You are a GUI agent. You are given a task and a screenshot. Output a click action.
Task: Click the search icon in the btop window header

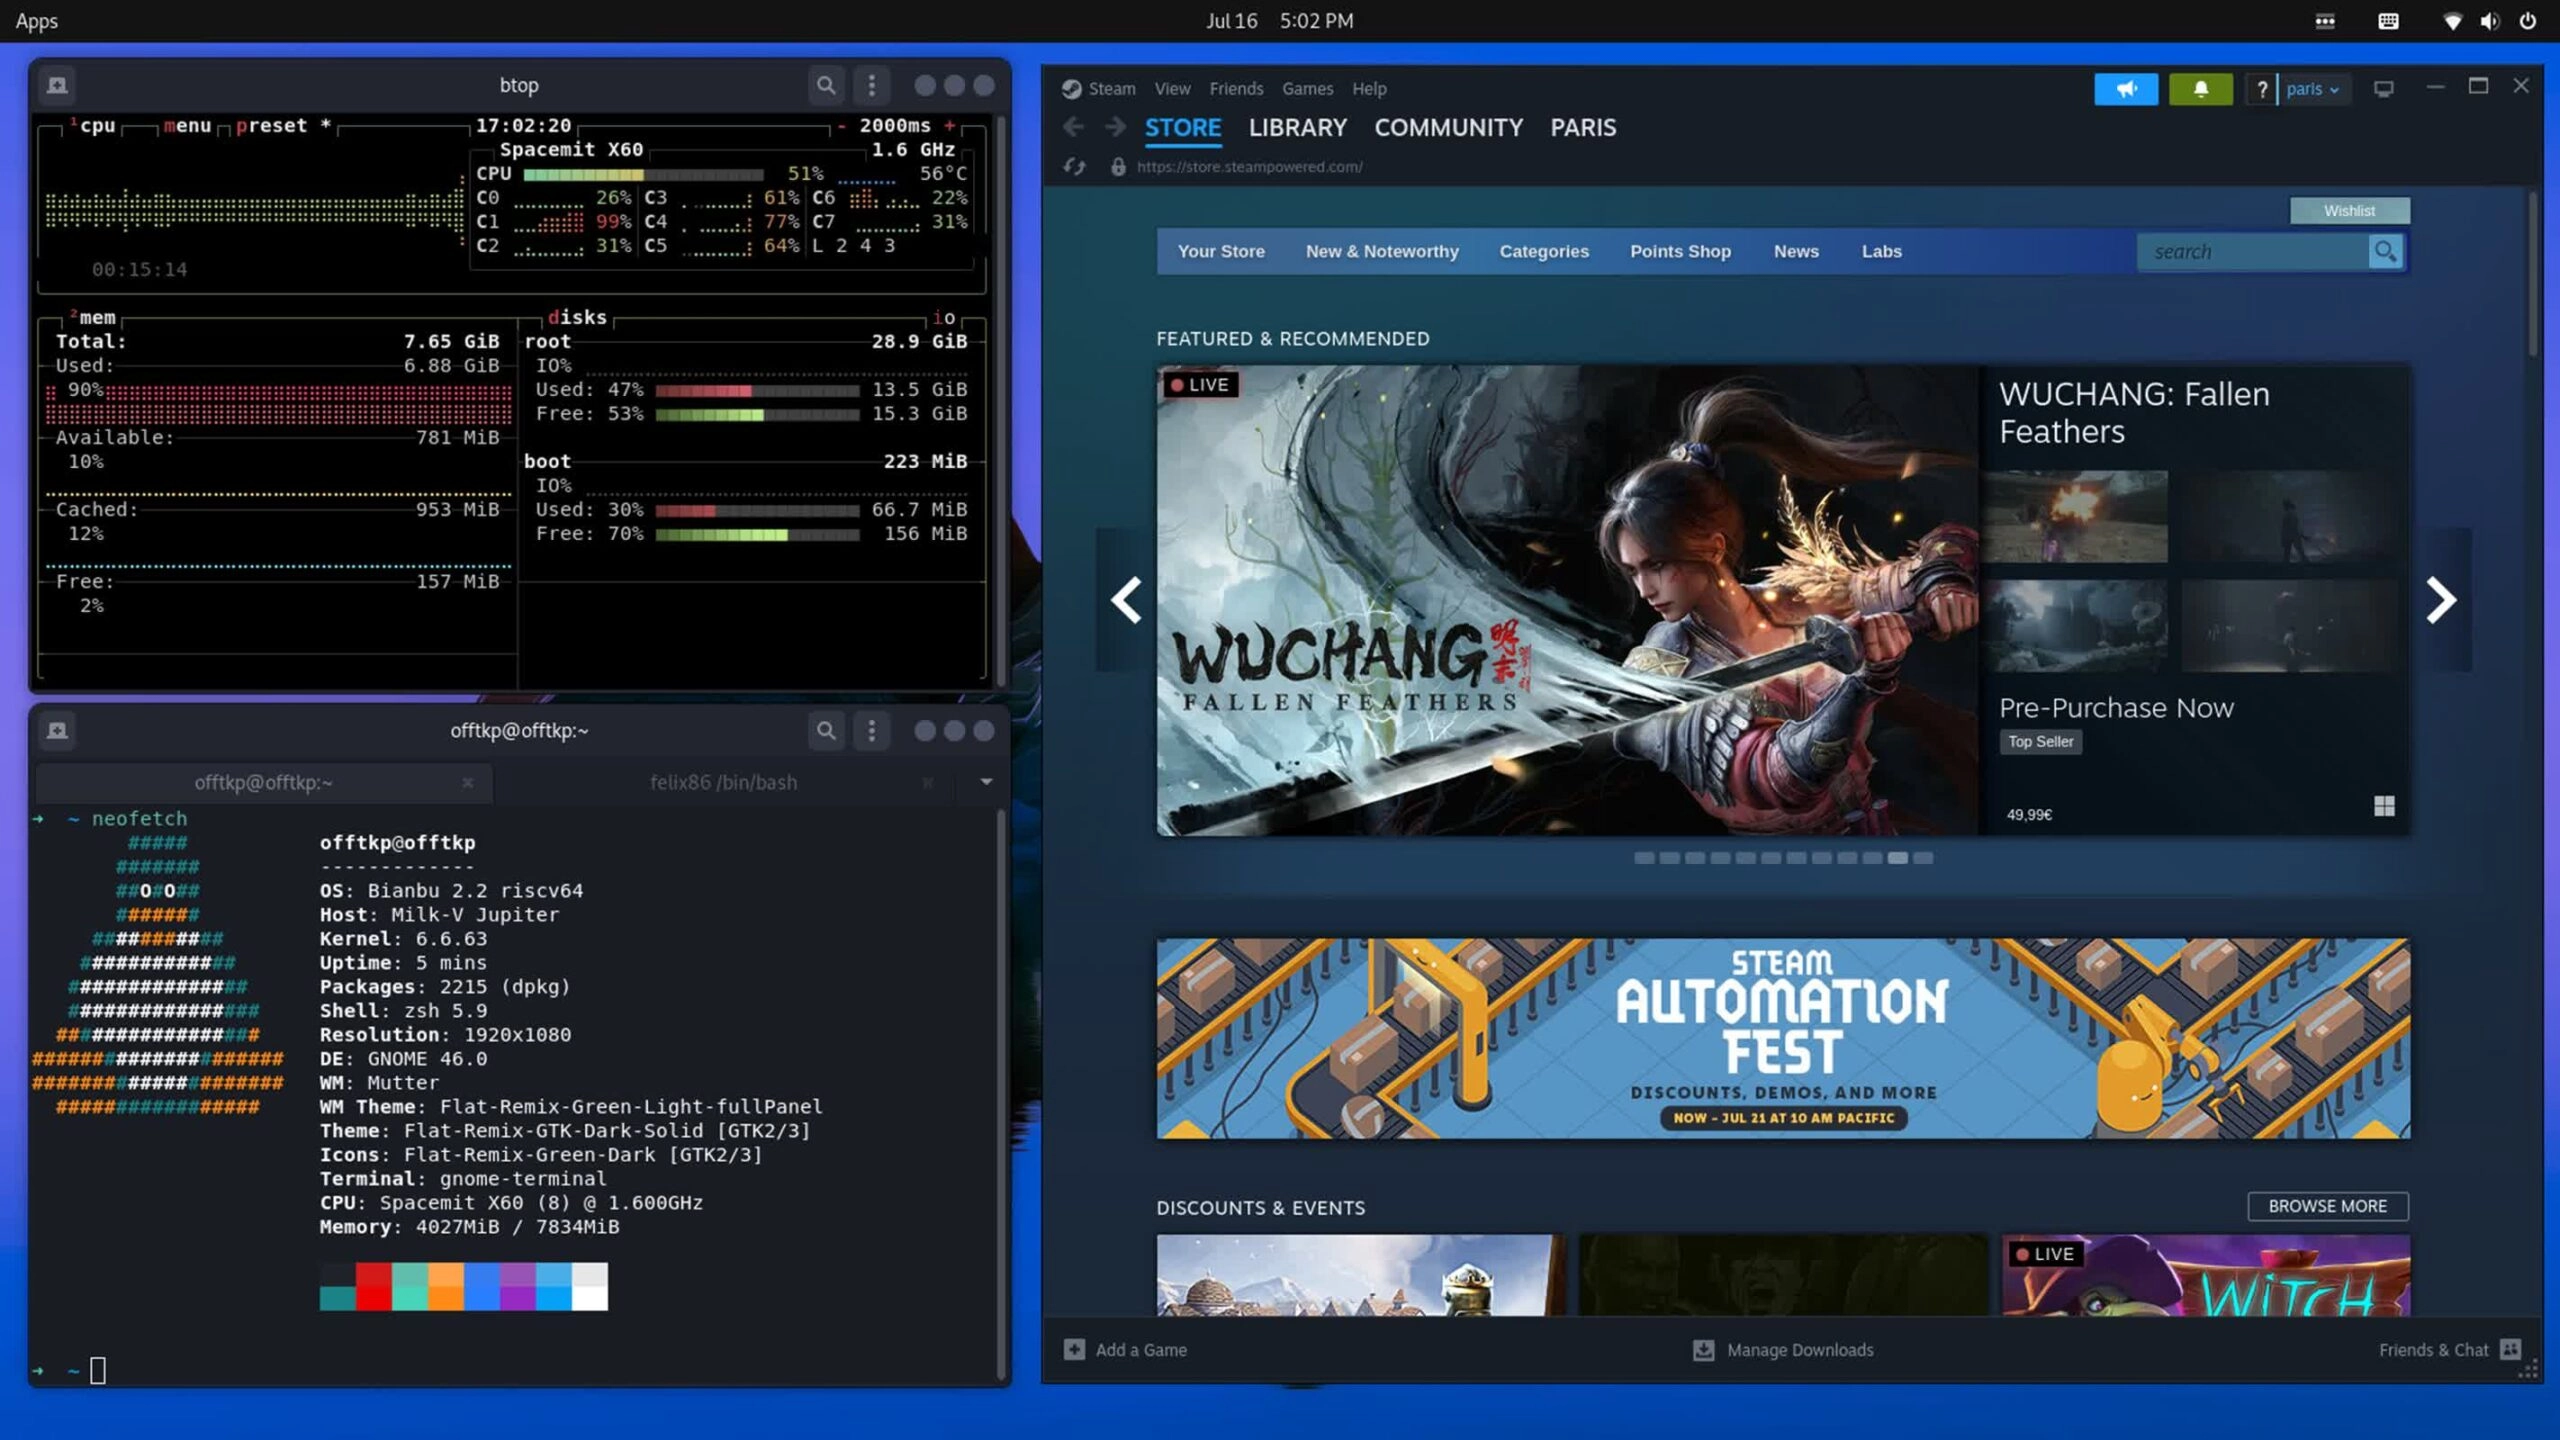pos(826,86)
